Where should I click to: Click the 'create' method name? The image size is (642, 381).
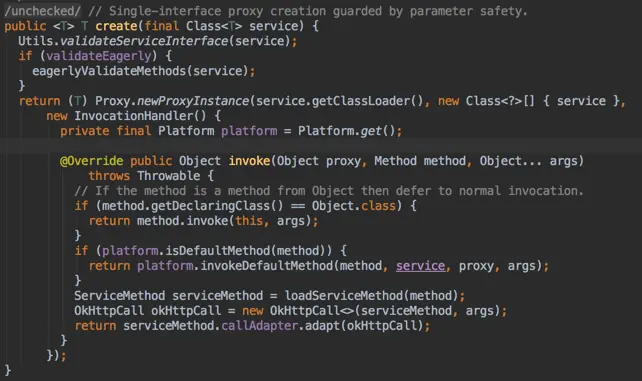pos(116,26)
